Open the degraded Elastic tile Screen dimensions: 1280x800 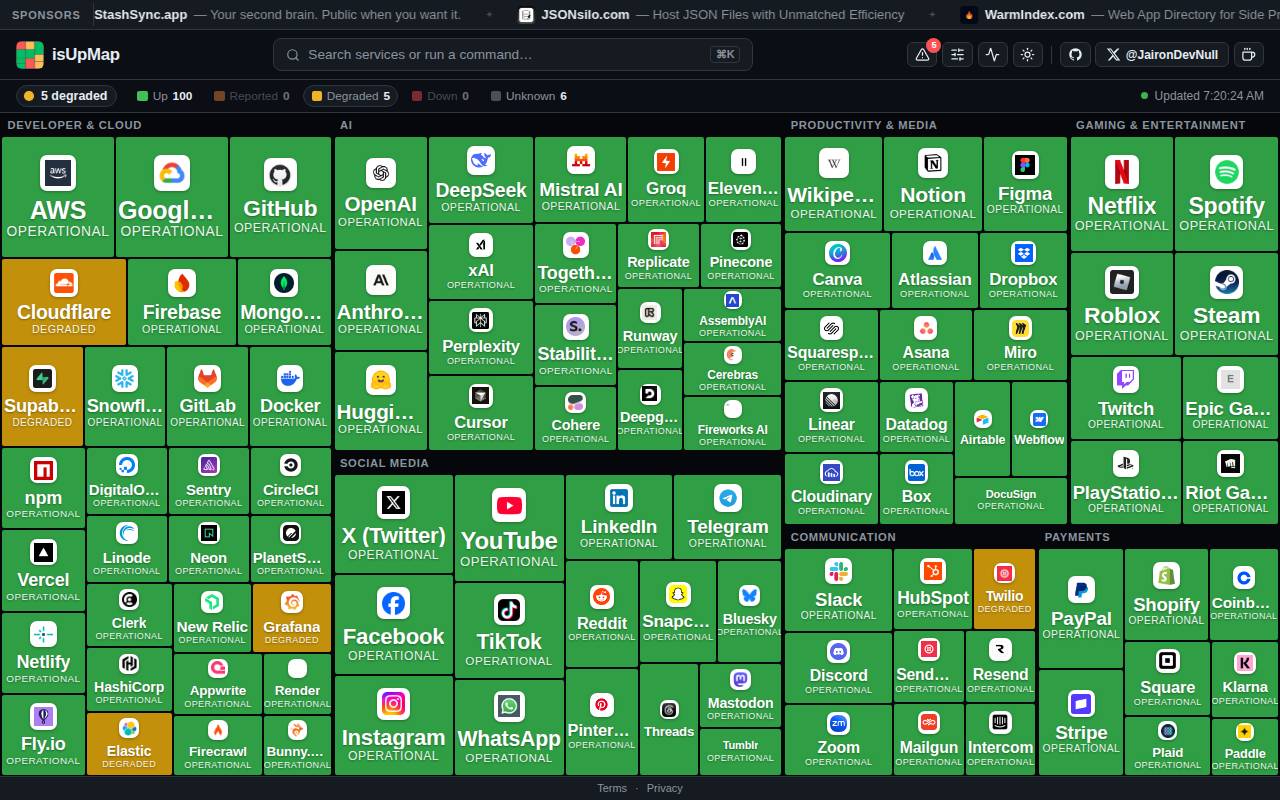click(x=129, y=743)
